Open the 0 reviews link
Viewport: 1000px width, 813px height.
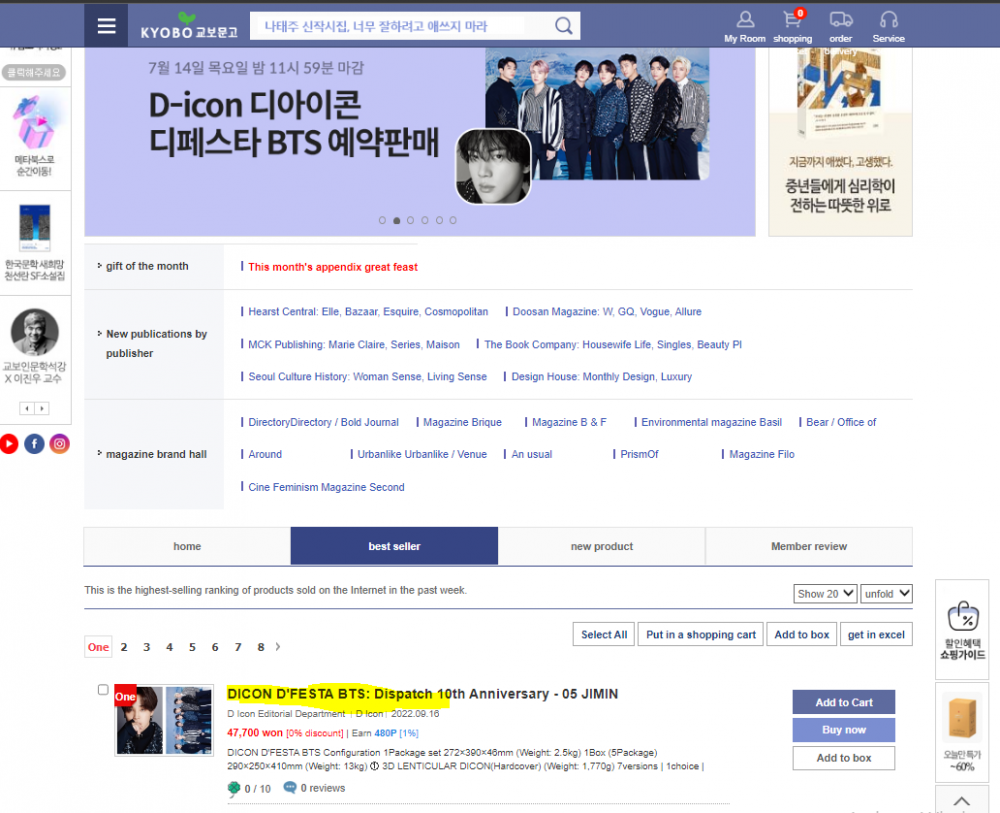(314, 788)
